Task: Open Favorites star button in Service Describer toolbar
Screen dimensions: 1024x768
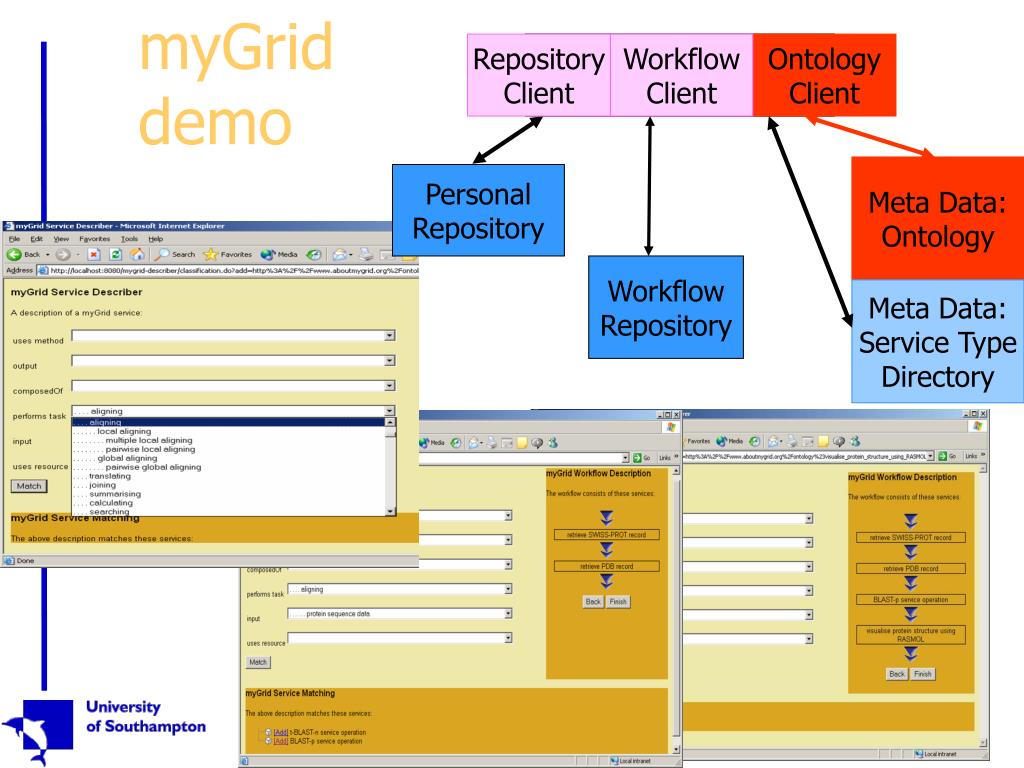Action: click(x=227, y=254)
